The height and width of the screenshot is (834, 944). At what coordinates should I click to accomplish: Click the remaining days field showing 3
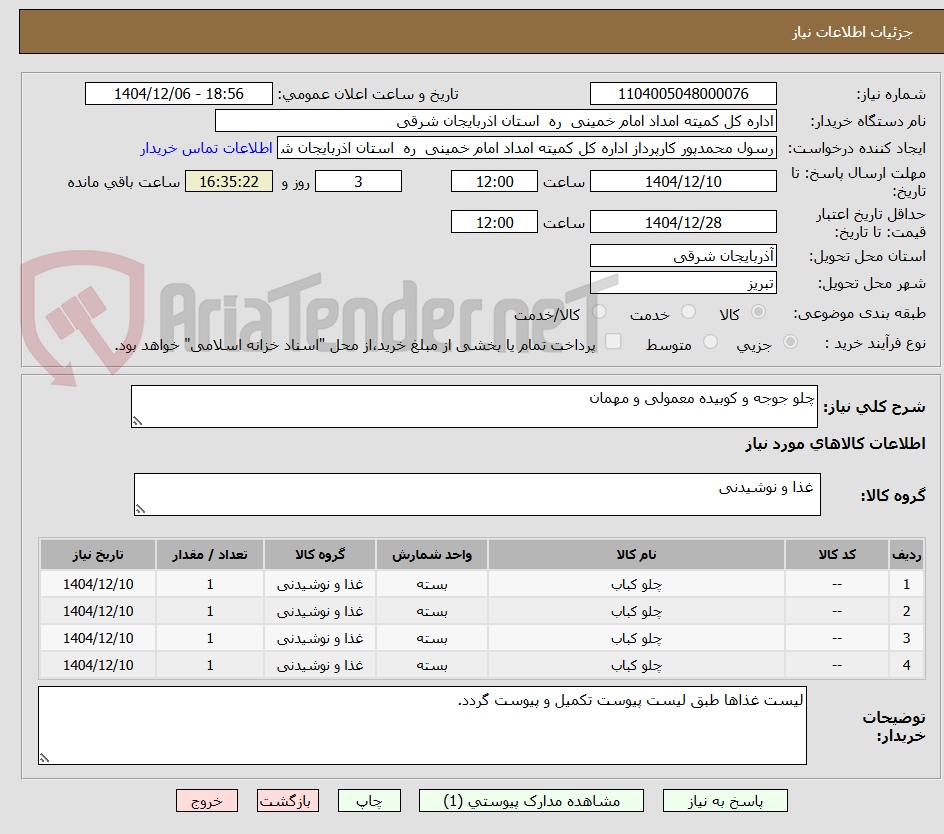click(x=358, y=181)
